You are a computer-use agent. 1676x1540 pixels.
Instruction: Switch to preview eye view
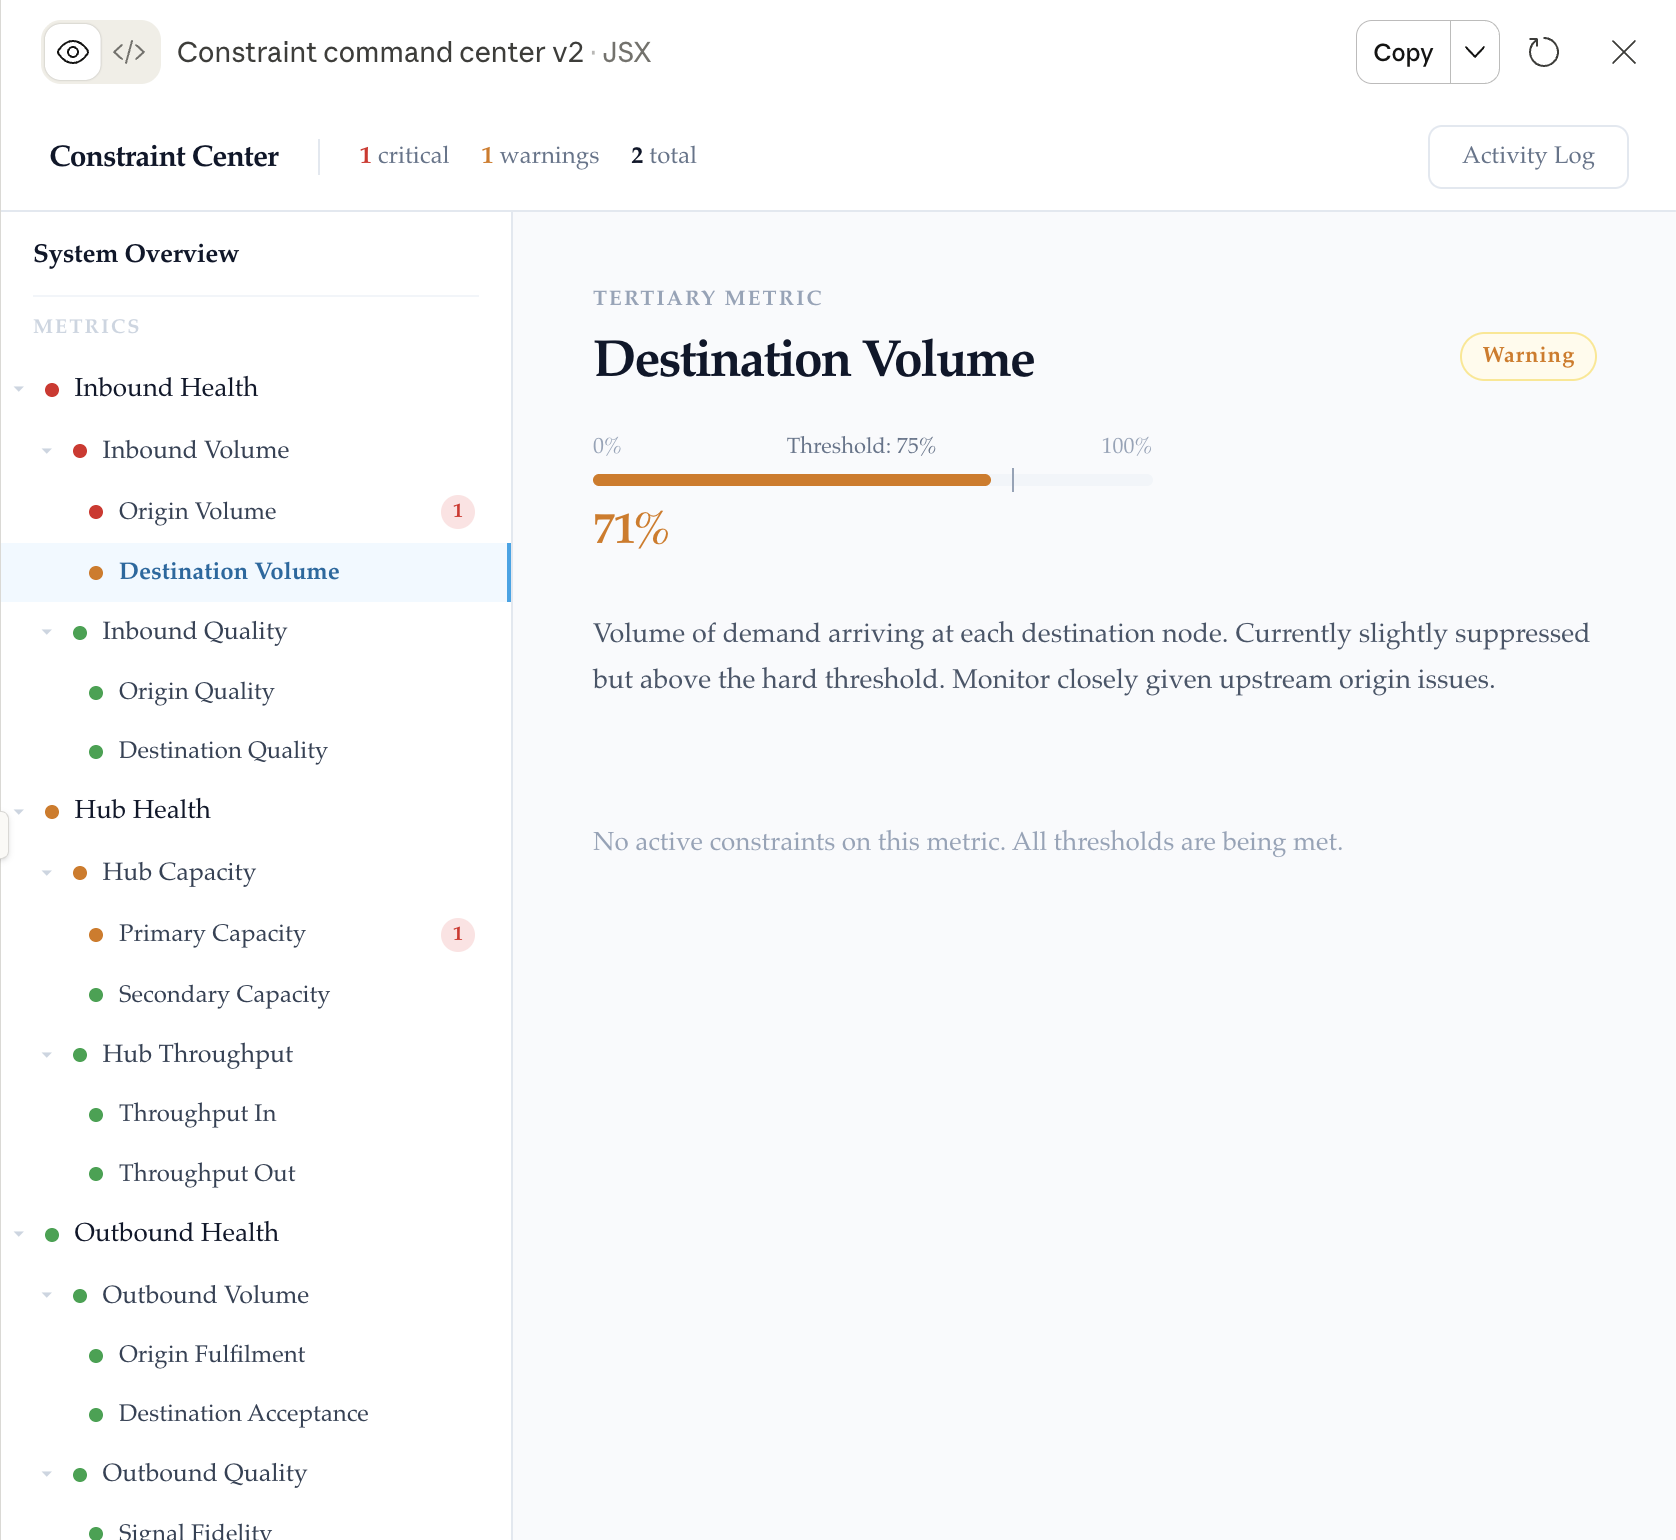(x=73, y=52)
